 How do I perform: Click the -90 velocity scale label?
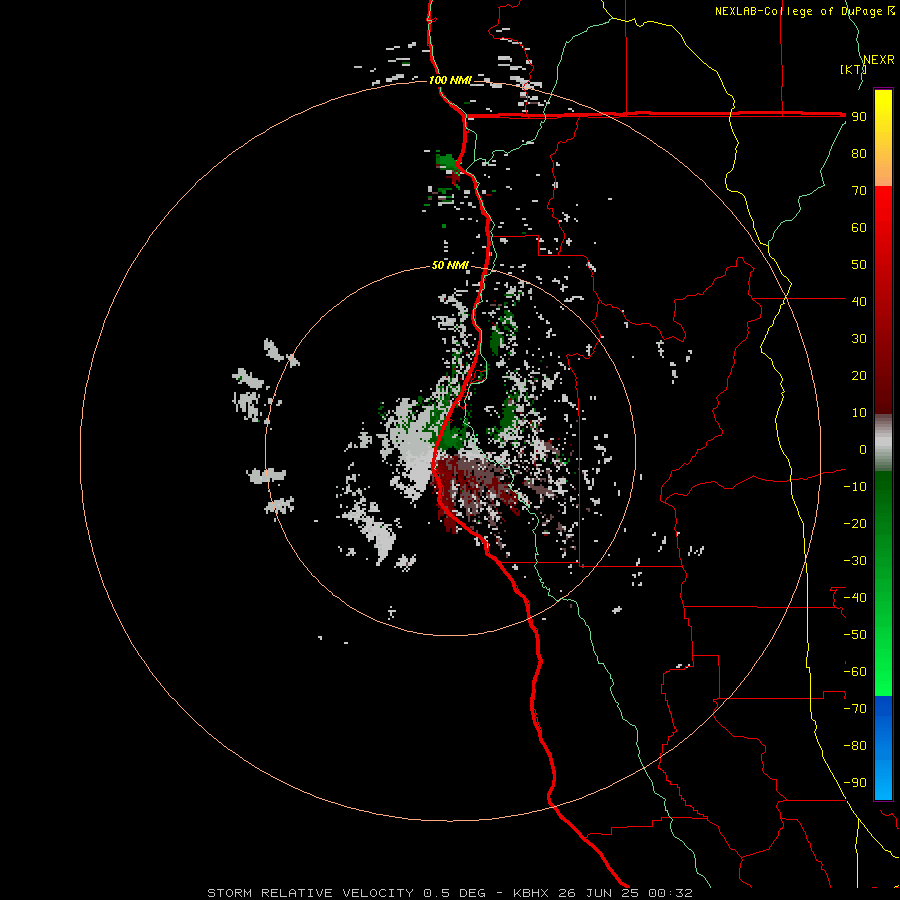(x=855, y=783)
